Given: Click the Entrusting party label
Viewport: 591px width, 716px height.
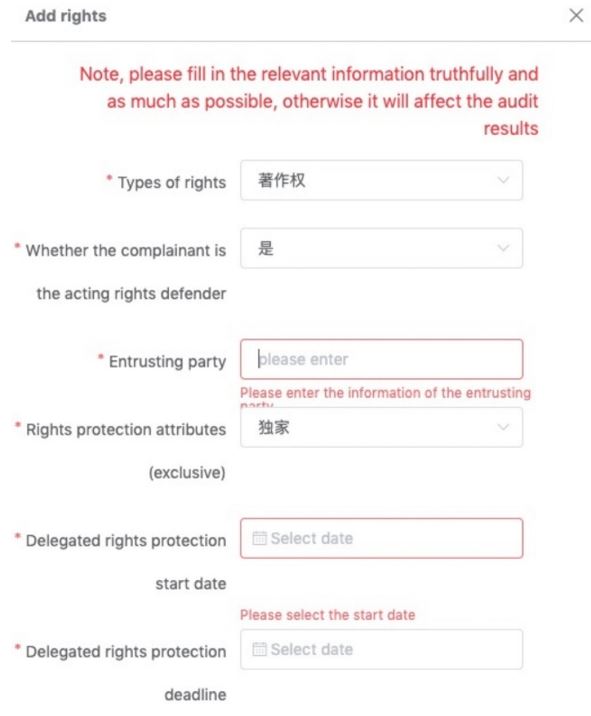Looking at the screenshot, I should [167, 362].
